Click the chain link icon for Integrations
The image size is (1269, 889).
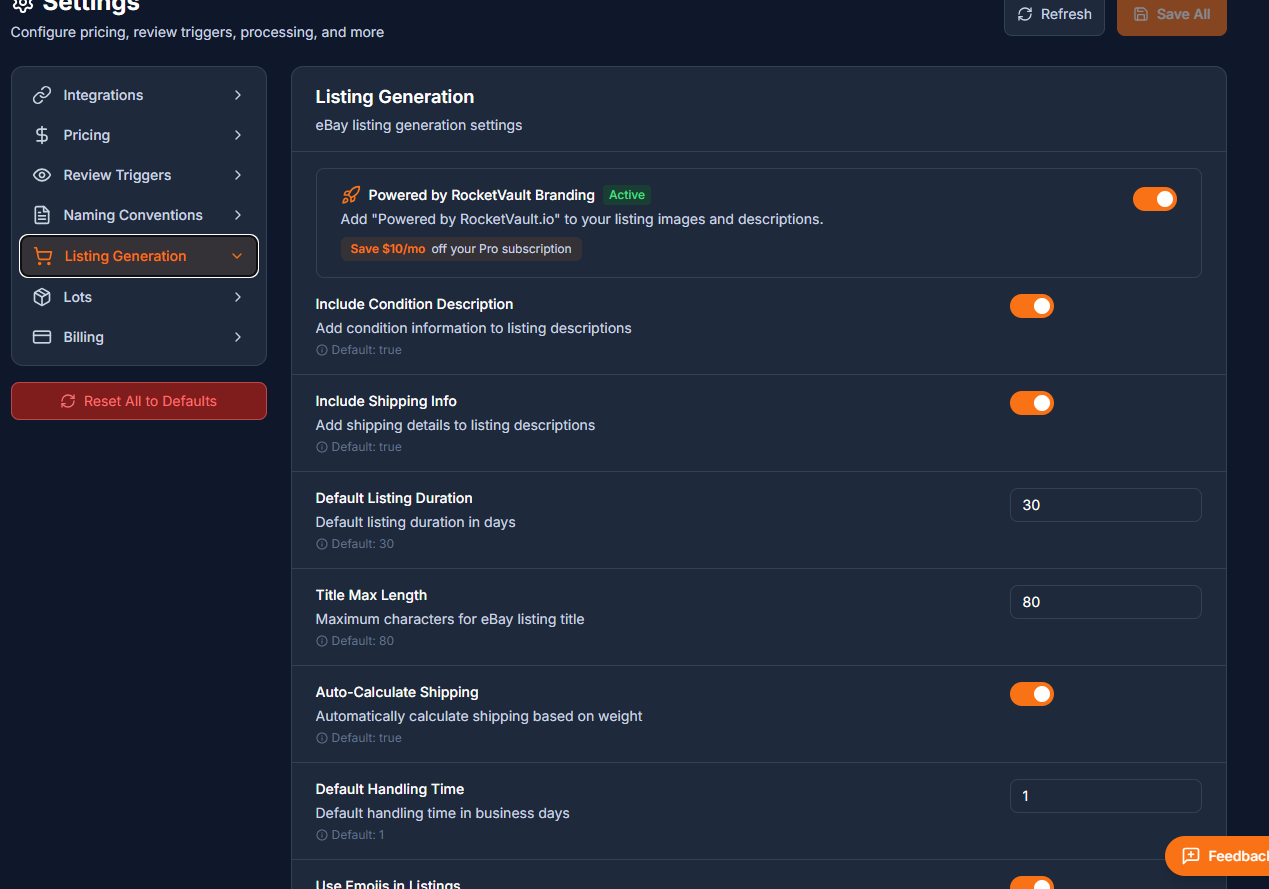point(42,95)
